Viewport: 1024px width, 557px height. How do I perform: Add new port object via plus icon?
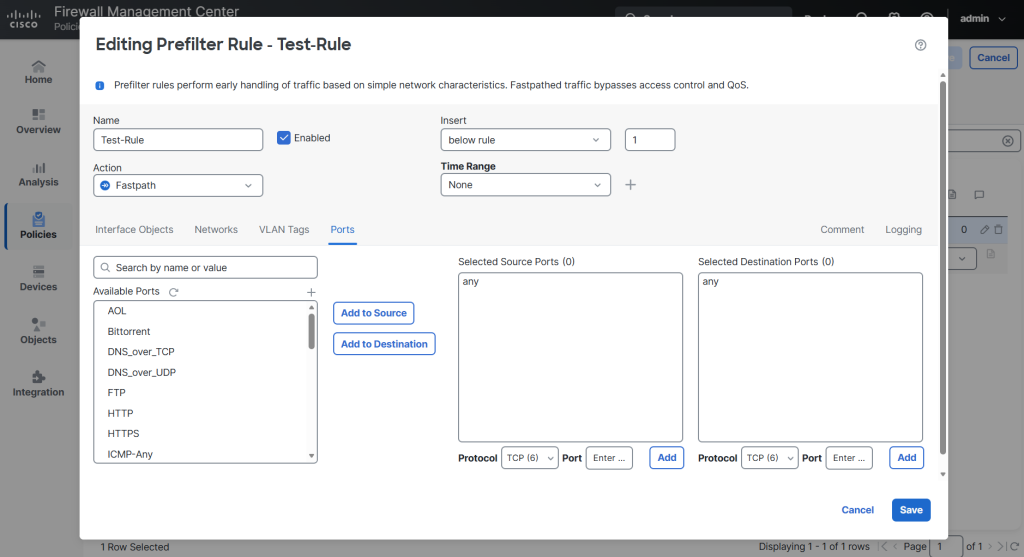click(x=312, y=292)
